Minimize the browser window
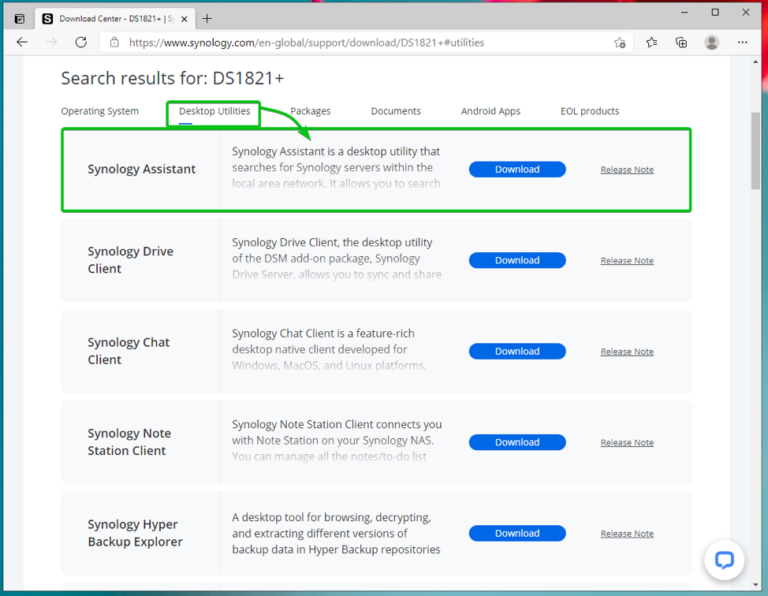 [685, 13]
